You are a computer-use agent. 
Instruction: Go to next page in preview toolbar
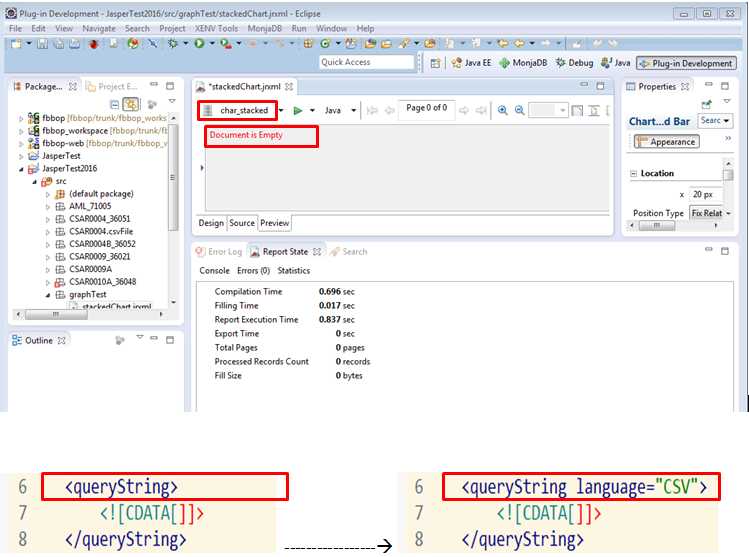(x=463, y=110)
